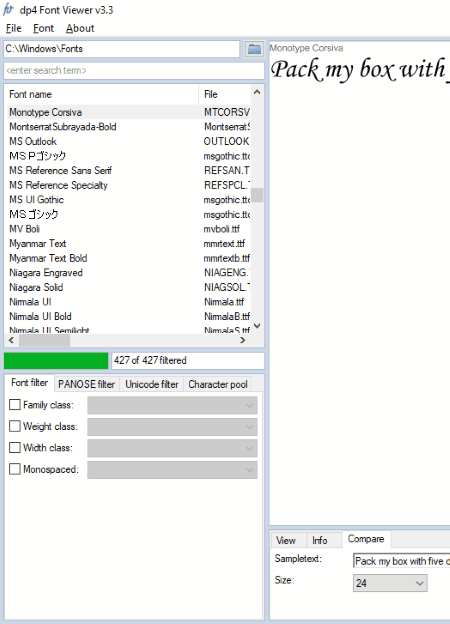Switch to the Unicode filter tab

tap(152, 384)
